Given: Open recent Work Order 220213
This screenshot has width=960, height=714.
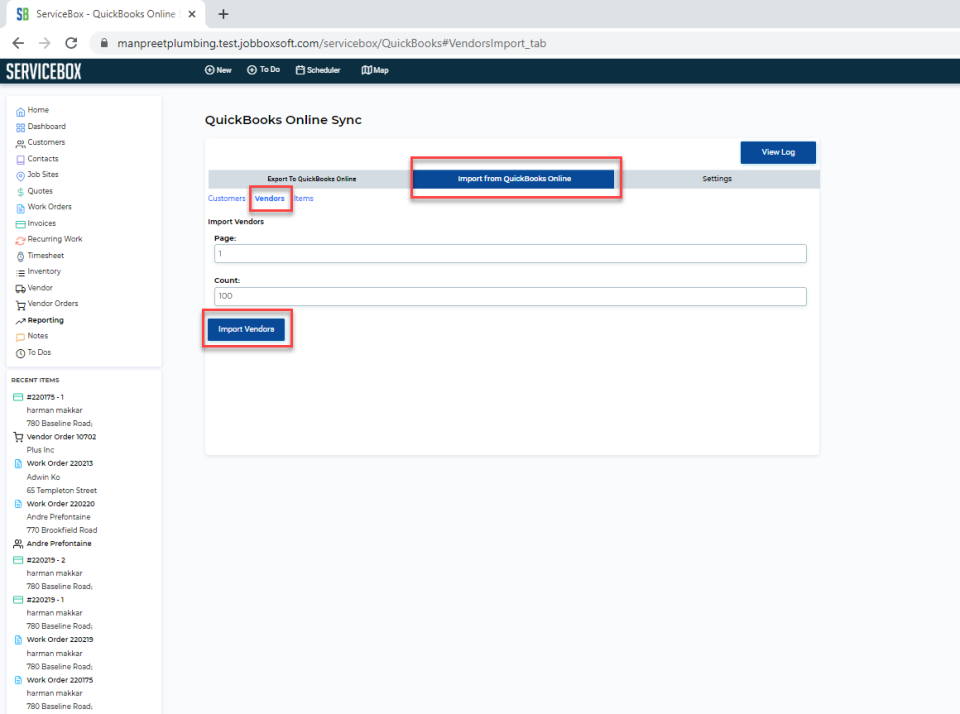Looking at the screenshot, I should (59, 464).
